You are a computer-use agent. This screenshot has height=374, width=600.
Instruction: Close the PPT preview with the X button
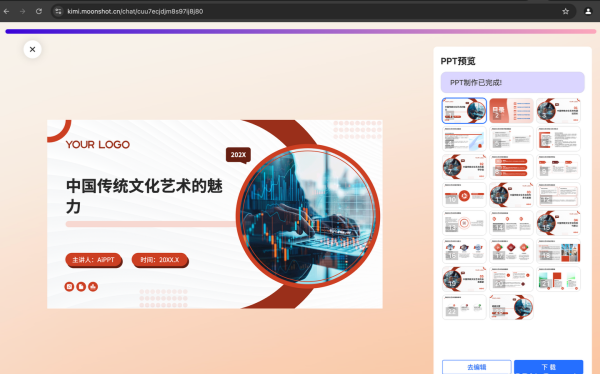pyautogui.click(x=33, y=49)
